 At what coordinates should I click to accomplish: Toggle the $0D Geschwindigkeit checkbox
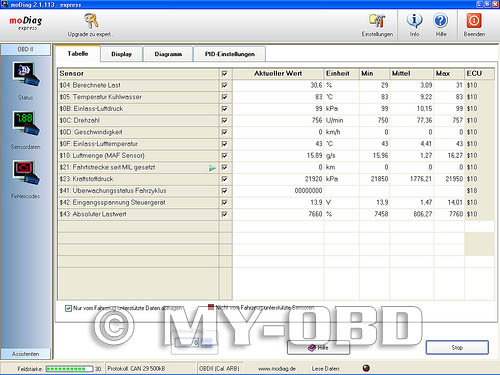[225, 132]
